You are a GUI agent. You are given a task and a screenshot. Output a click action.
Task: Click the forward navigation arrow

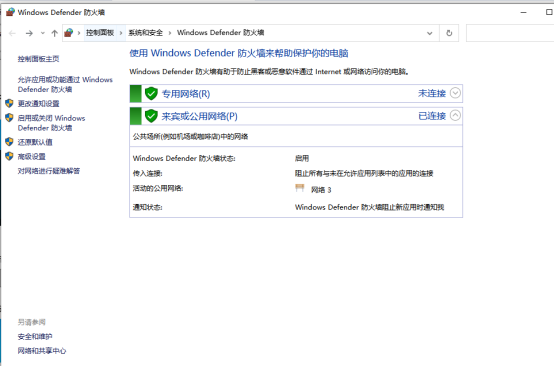pyautogui.click(x=29, y=33)
